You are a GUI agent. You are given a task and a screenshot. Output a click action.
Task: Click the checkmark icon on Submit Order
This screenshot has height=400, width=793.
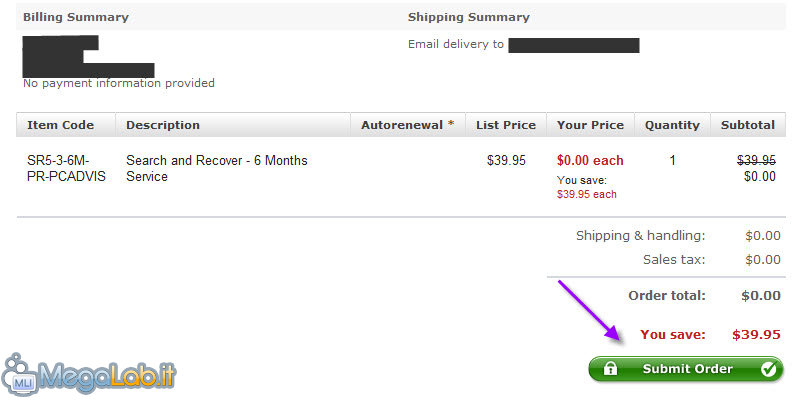[768, 369]
